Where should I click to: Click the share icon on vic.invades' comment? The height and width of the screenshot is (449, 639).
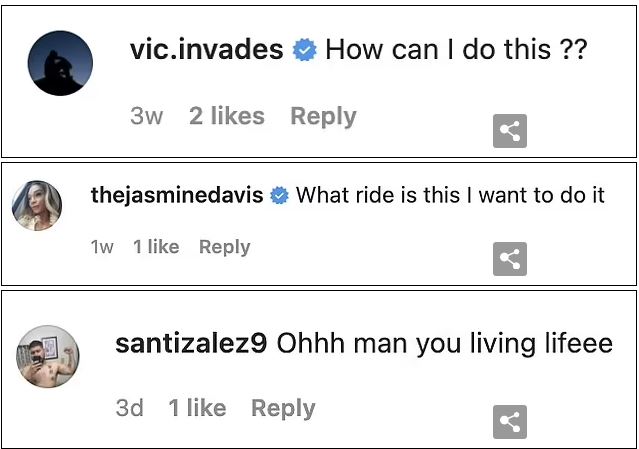coord(510,131)
